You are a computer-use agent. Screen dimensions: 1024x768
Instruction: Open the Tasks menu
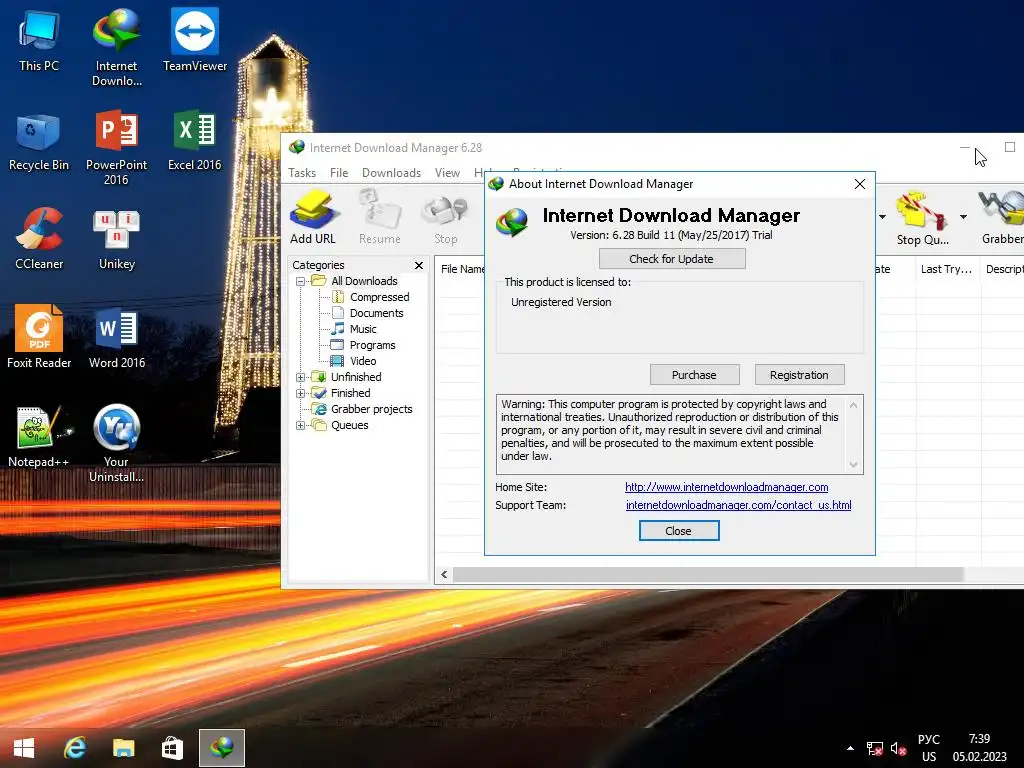click(x=302, y=173)
